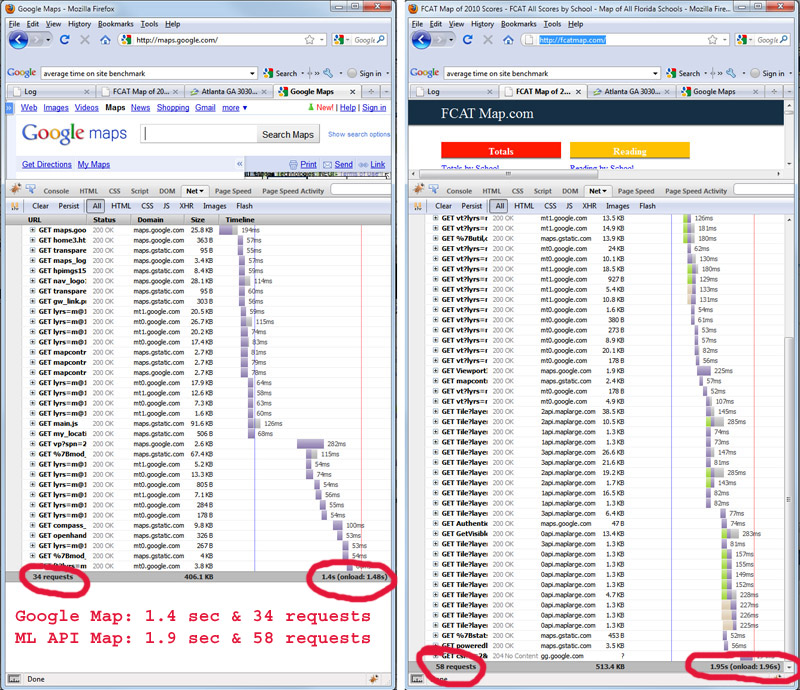The height and width of the screenshot is (690, 800).
Task: Open the Tools menu in the Google Maps window
Action: (x=149, y=24)
